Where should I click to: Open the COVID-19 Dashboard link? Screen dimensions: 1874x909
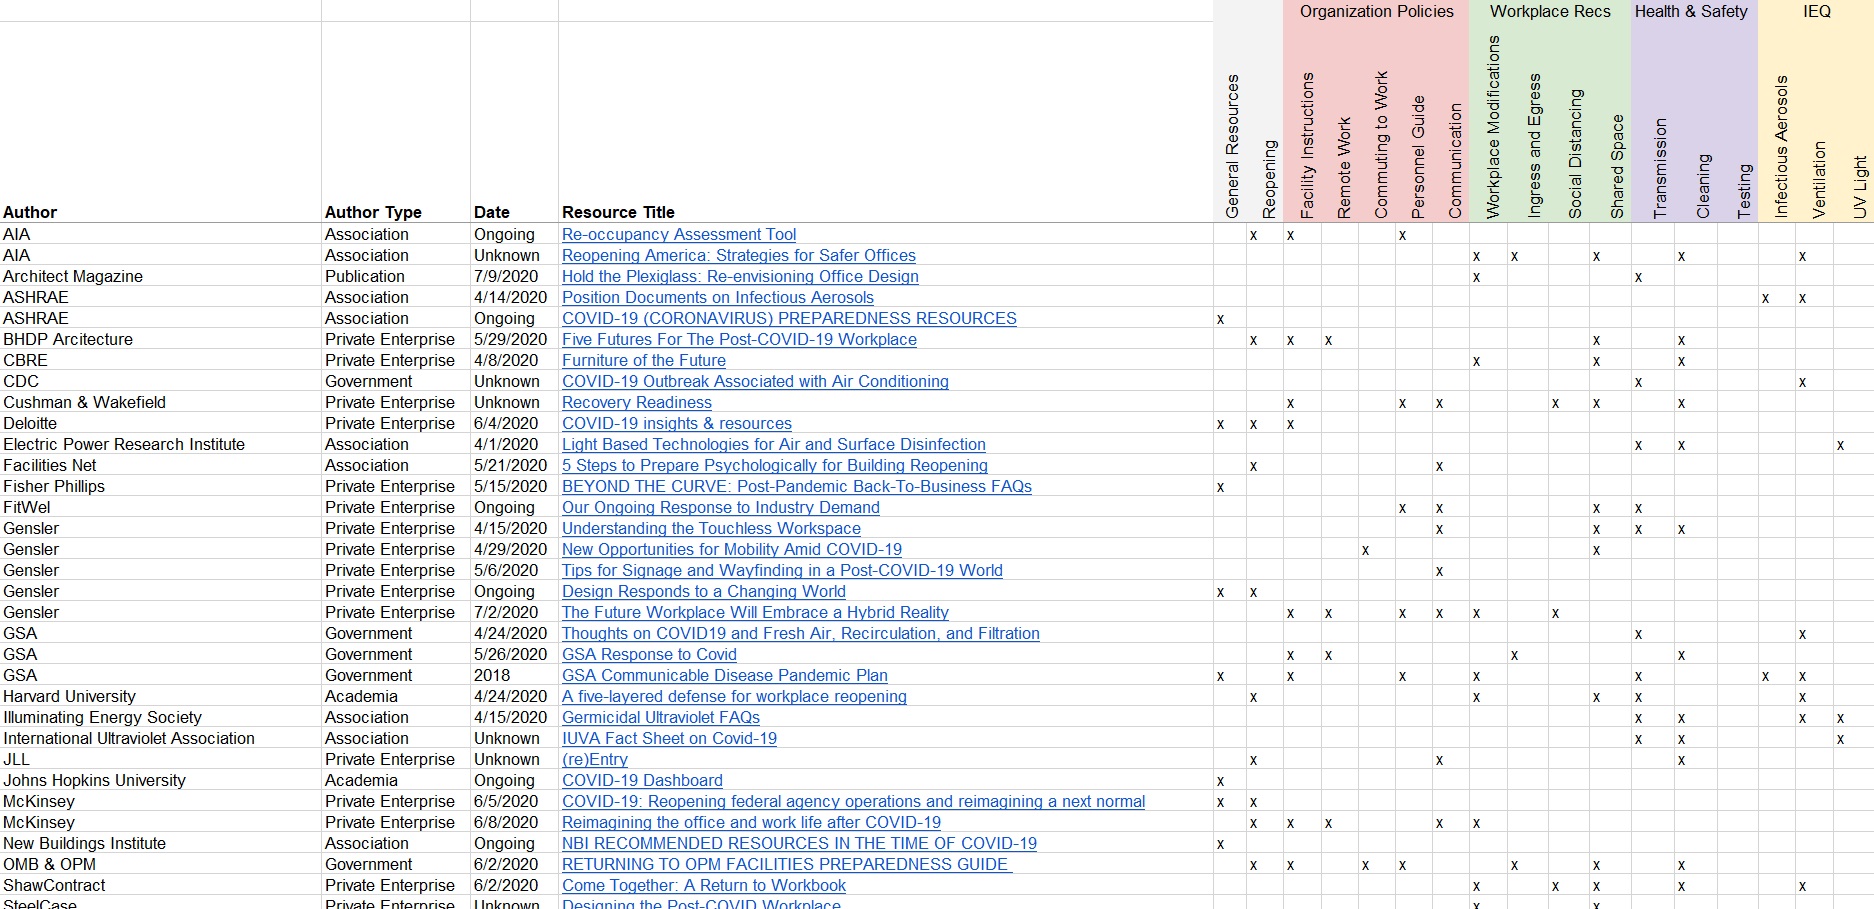pyautogui.click(x=642, y=780)
